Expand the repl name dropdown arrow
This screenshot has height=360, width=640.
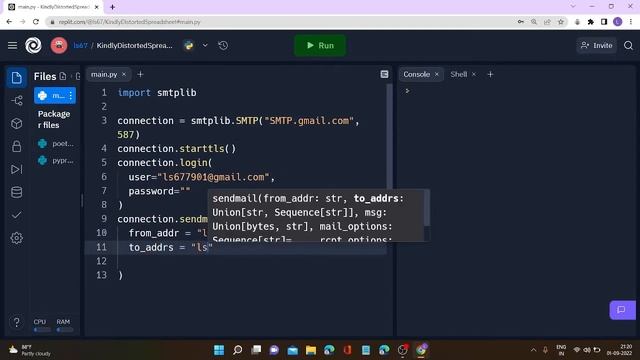205,45
